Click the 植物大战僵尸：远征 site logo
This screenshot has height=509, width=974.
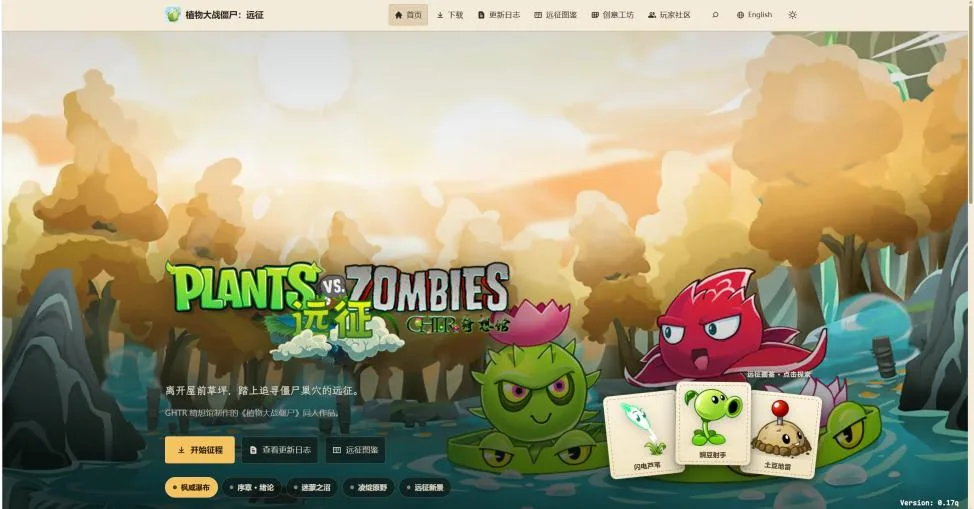pyautogui.click(x=215, y=14)
